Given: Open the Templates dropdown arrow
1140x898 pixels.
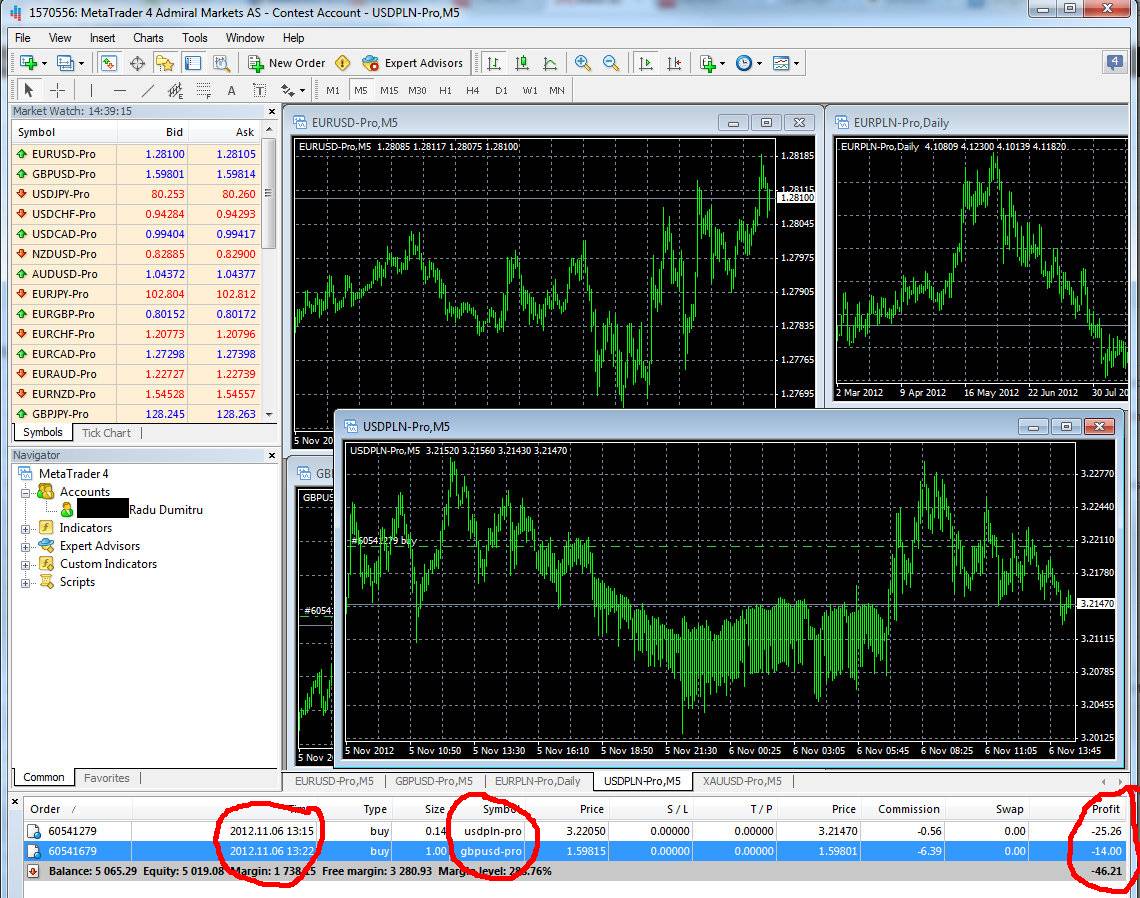Looking at the screenshot, I should click(797, 63).
